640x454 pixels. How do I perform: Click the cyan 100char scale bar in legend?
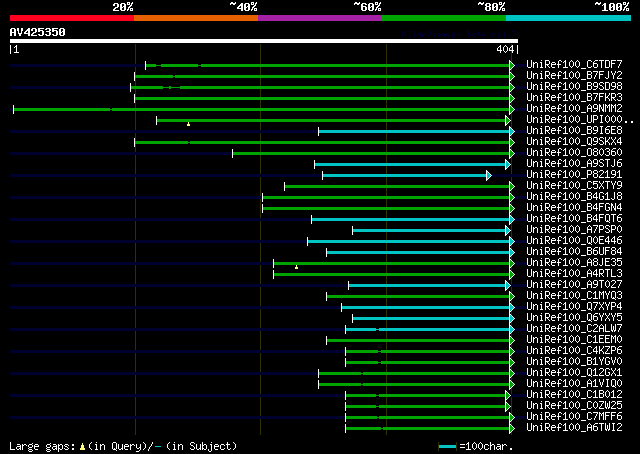coord(448,446)
